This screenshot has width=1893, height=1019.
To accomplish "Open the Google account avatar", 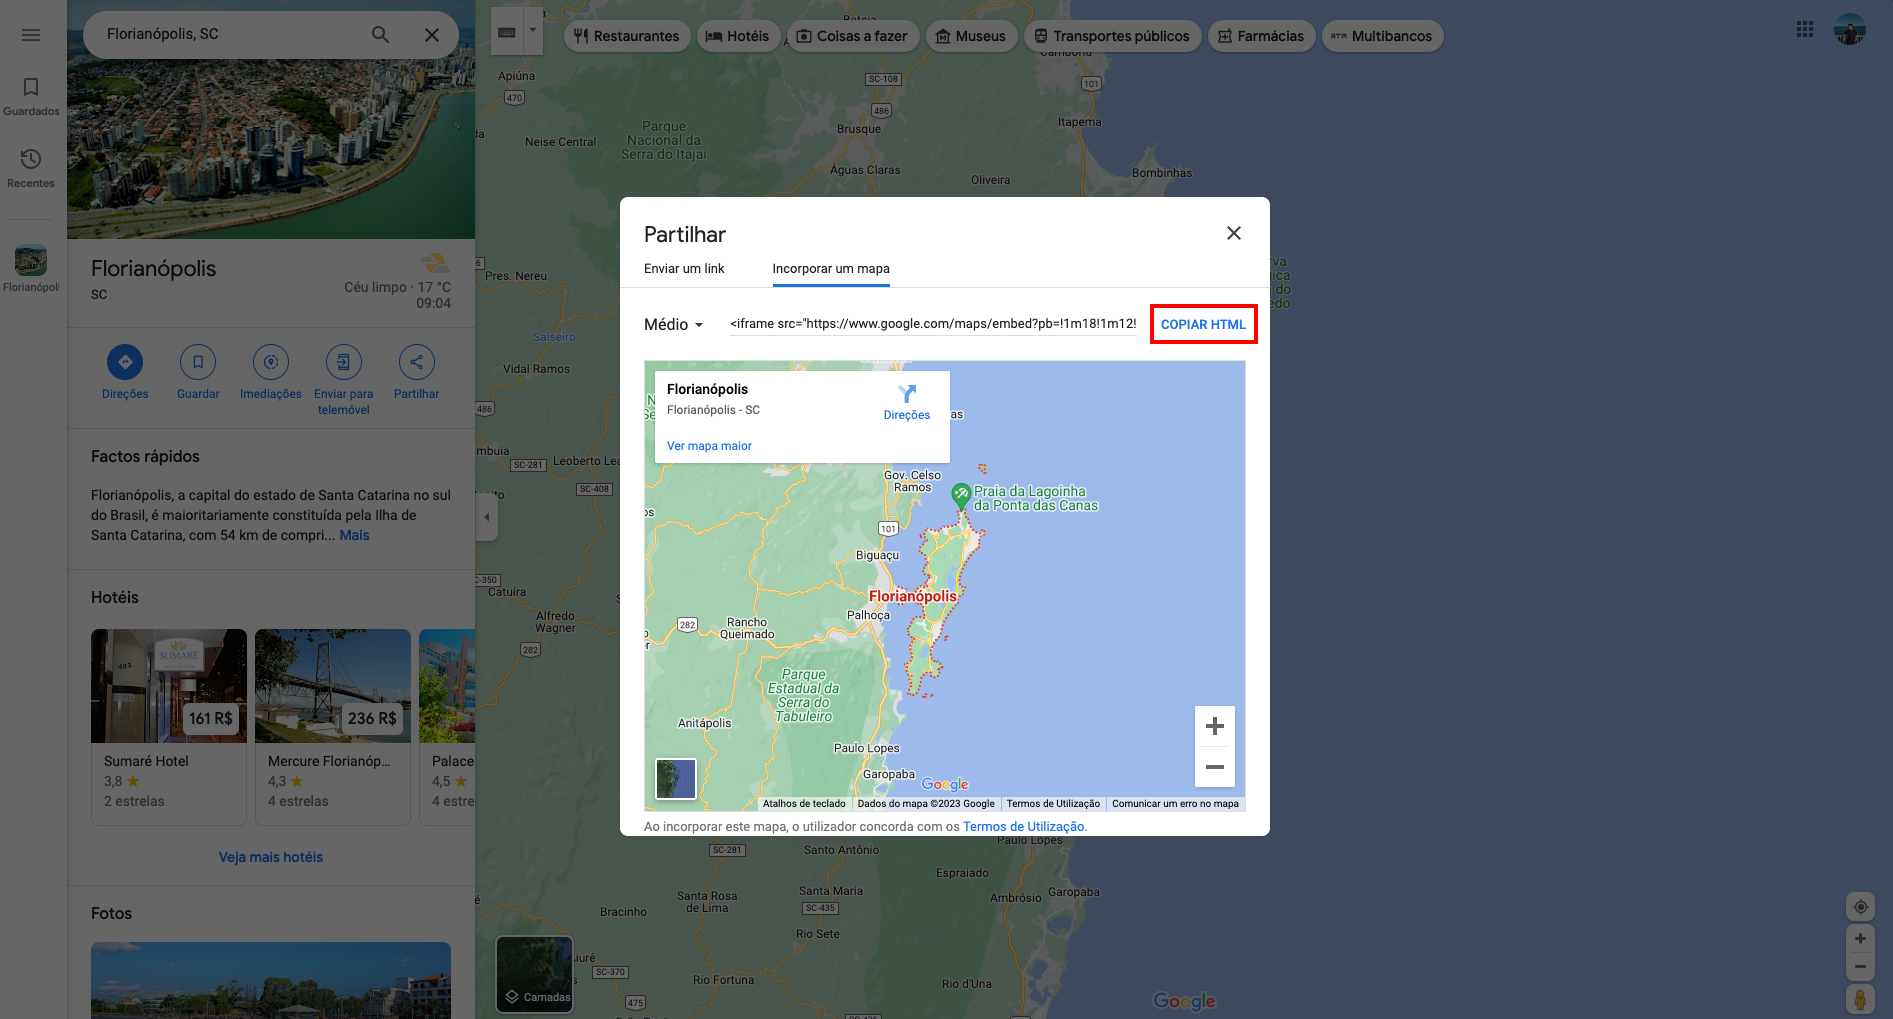I will (1850, 29).
